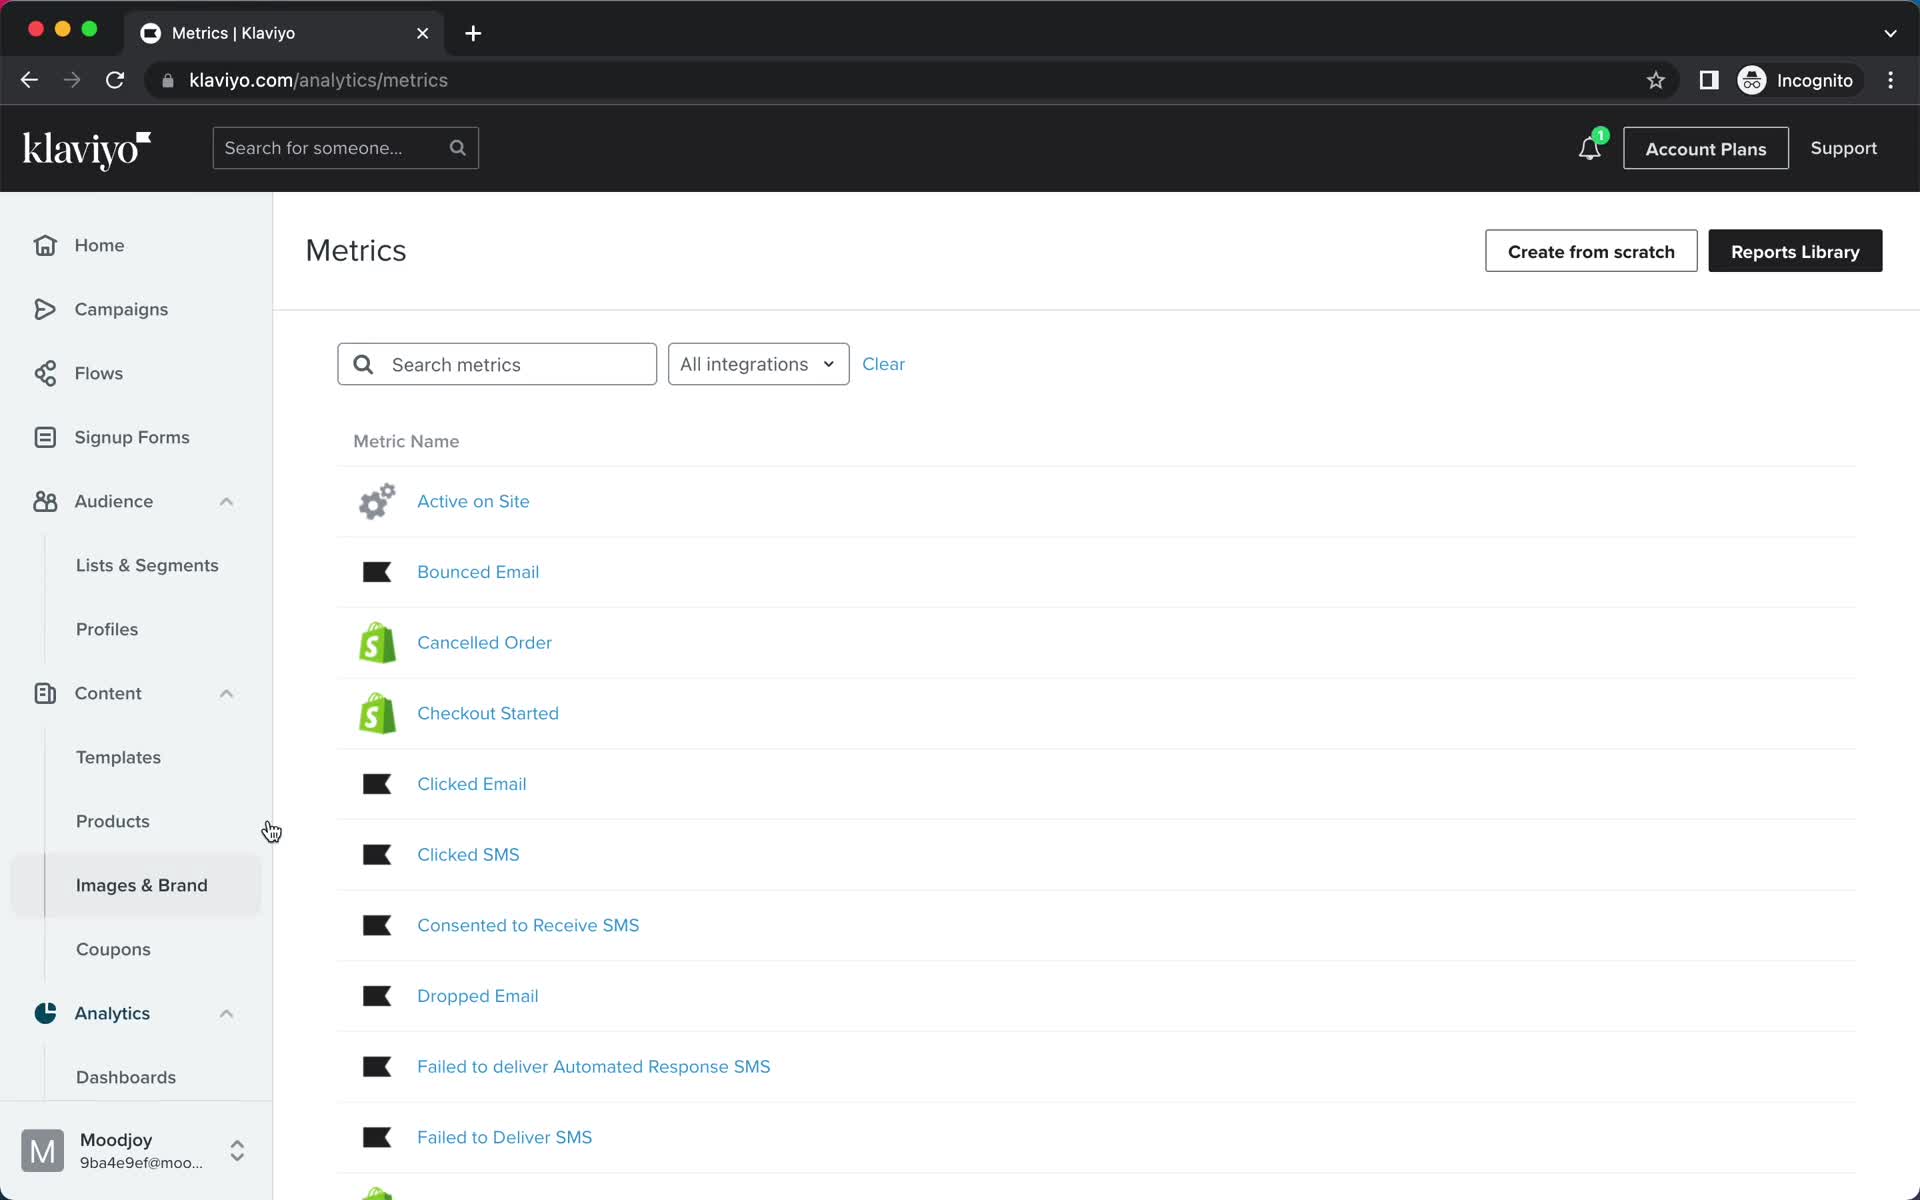Click the Analytics navigation icon
Image resolution: width=1920 pixels, height=1200 pixels.
coord(46,1013)
